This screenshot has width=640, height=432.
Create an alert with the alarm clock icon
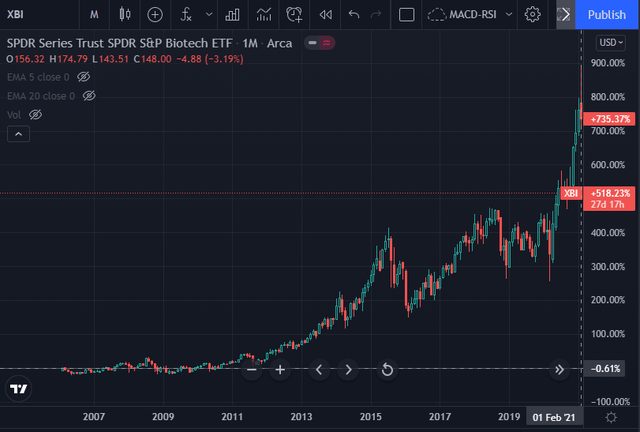(294, 15)
